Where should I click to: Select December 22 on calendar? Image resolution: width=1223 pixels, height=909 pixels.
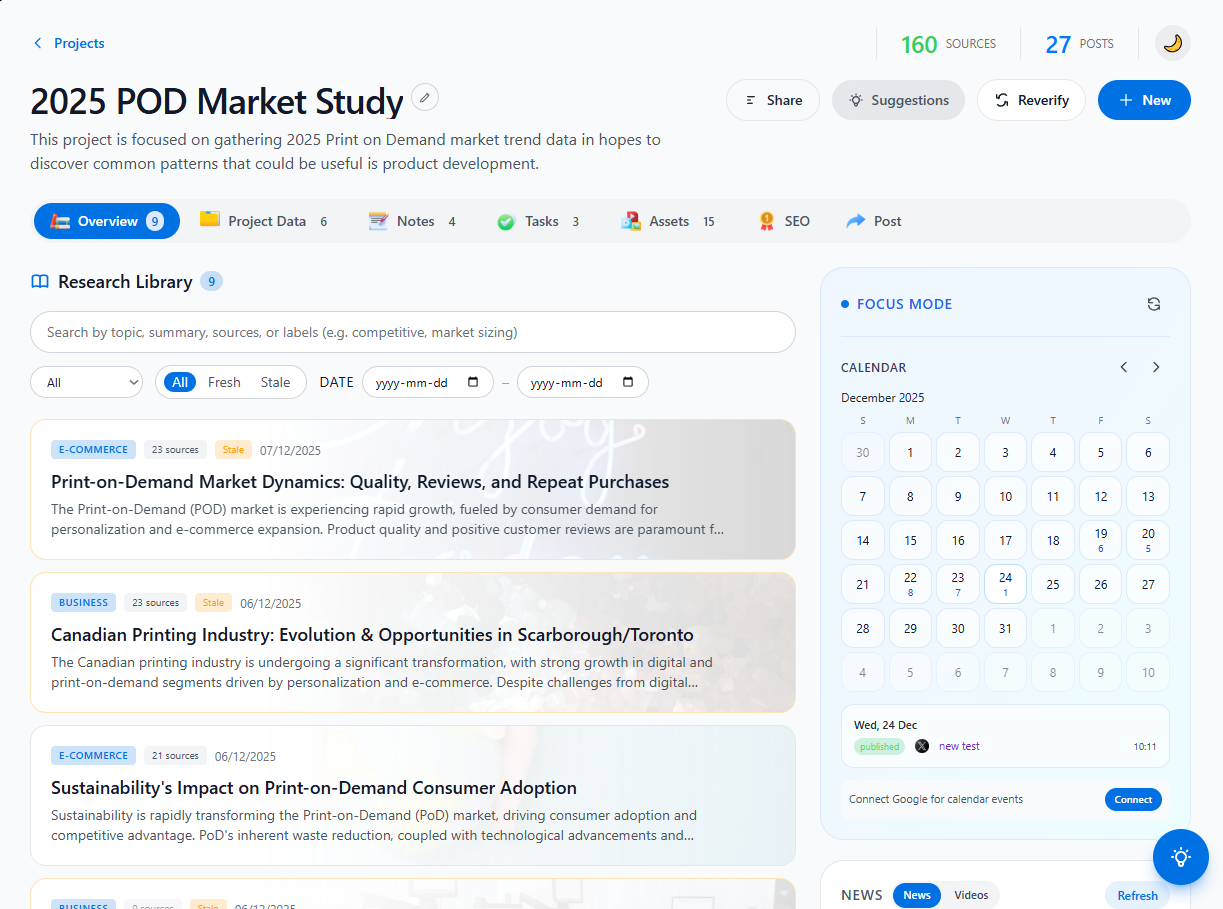[x=910, y=584]
